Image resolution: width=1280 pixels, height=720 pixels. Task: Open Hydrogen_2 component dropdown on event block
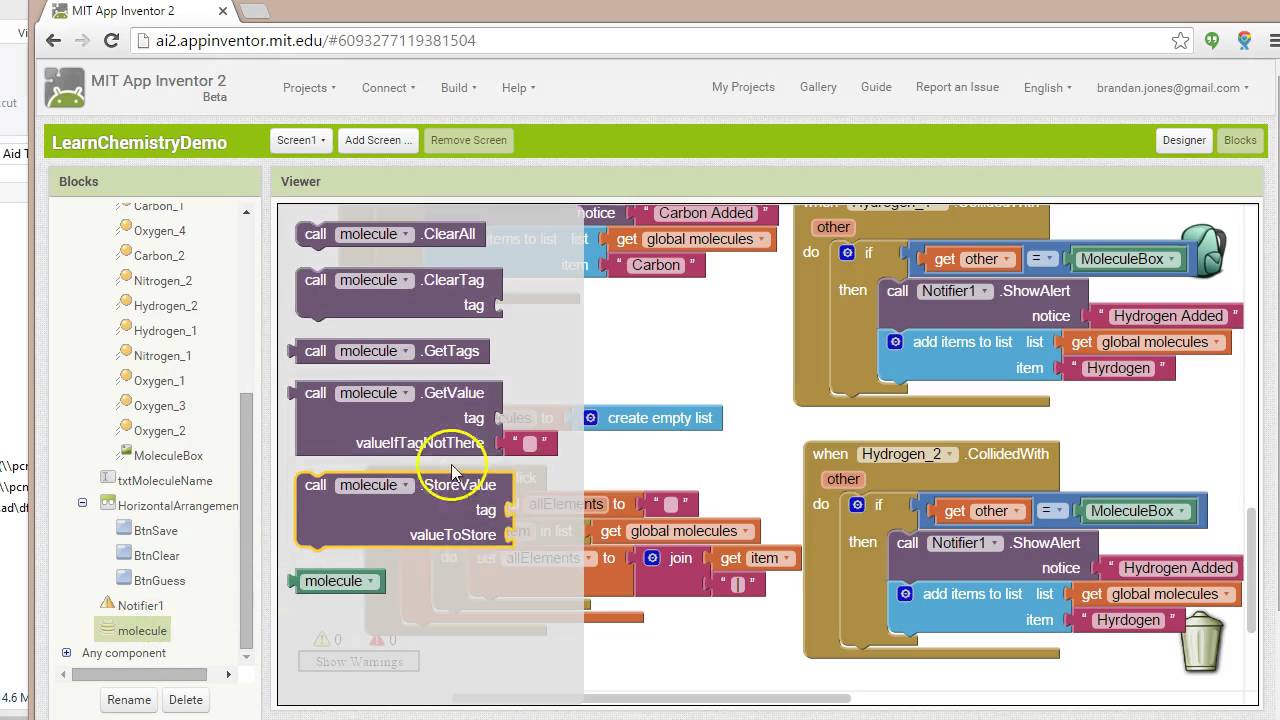[908, 454]
